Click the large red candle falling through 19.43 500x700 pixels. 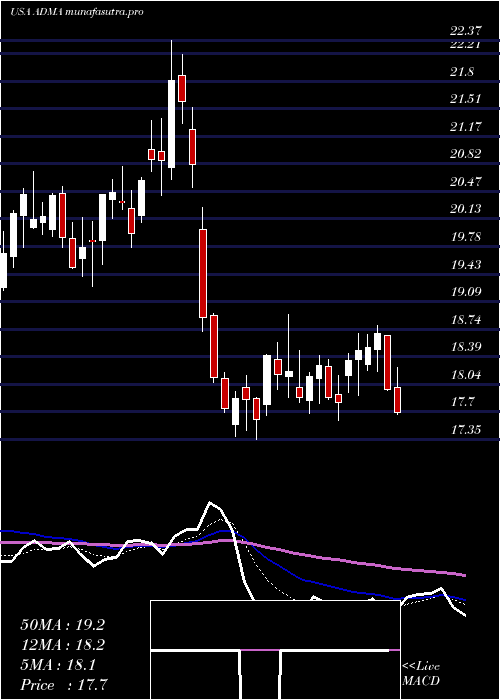point(203,273)
